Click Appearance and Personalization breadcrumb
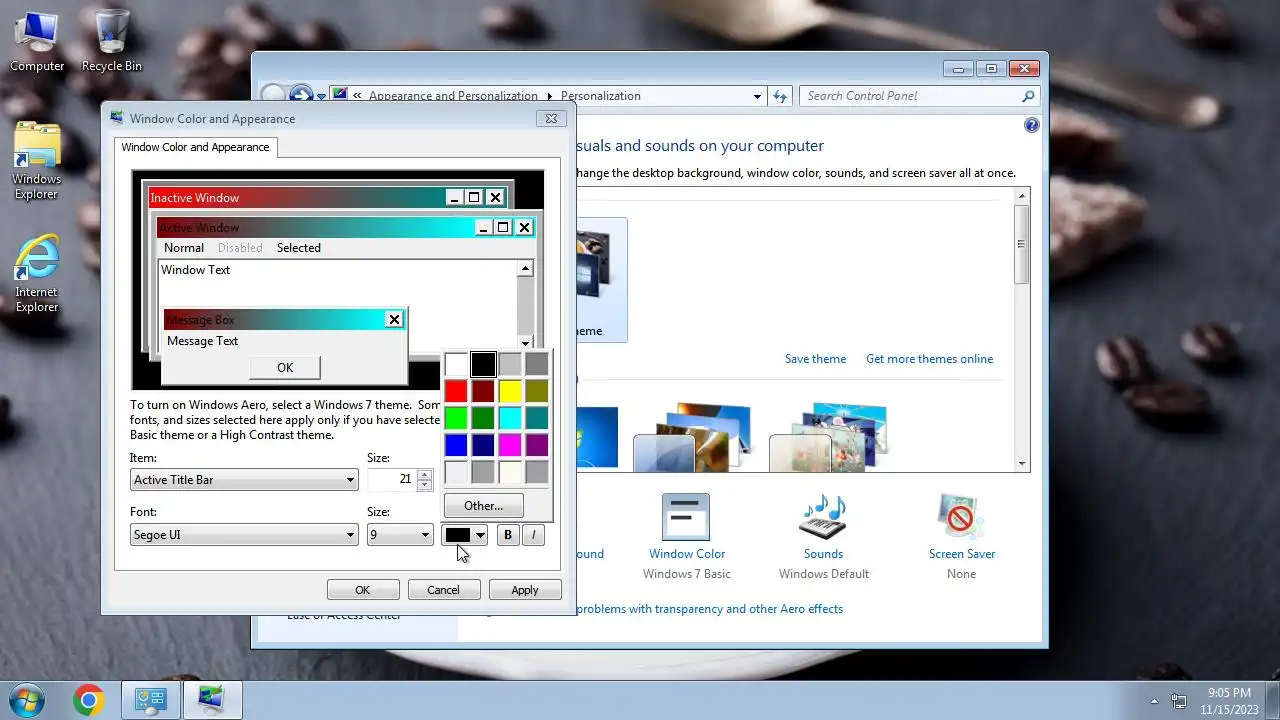 click(453, 96)
